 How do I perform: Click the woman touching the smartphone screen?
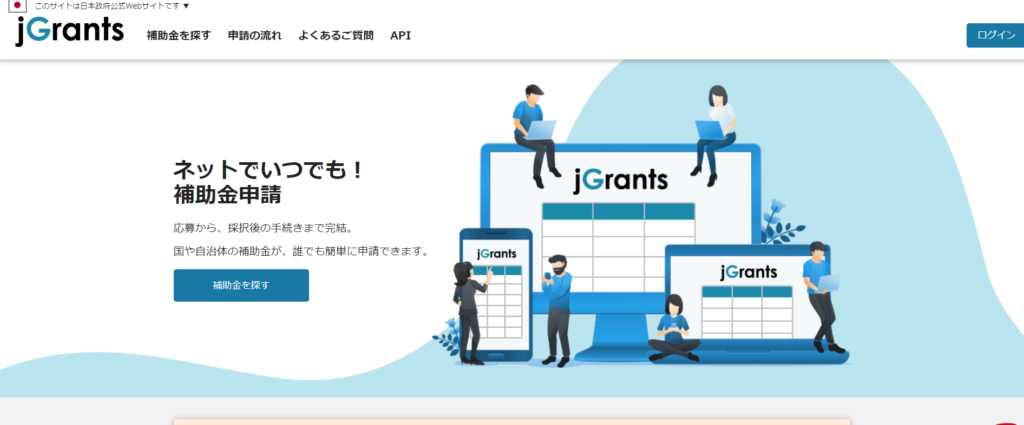click(468, 308)
